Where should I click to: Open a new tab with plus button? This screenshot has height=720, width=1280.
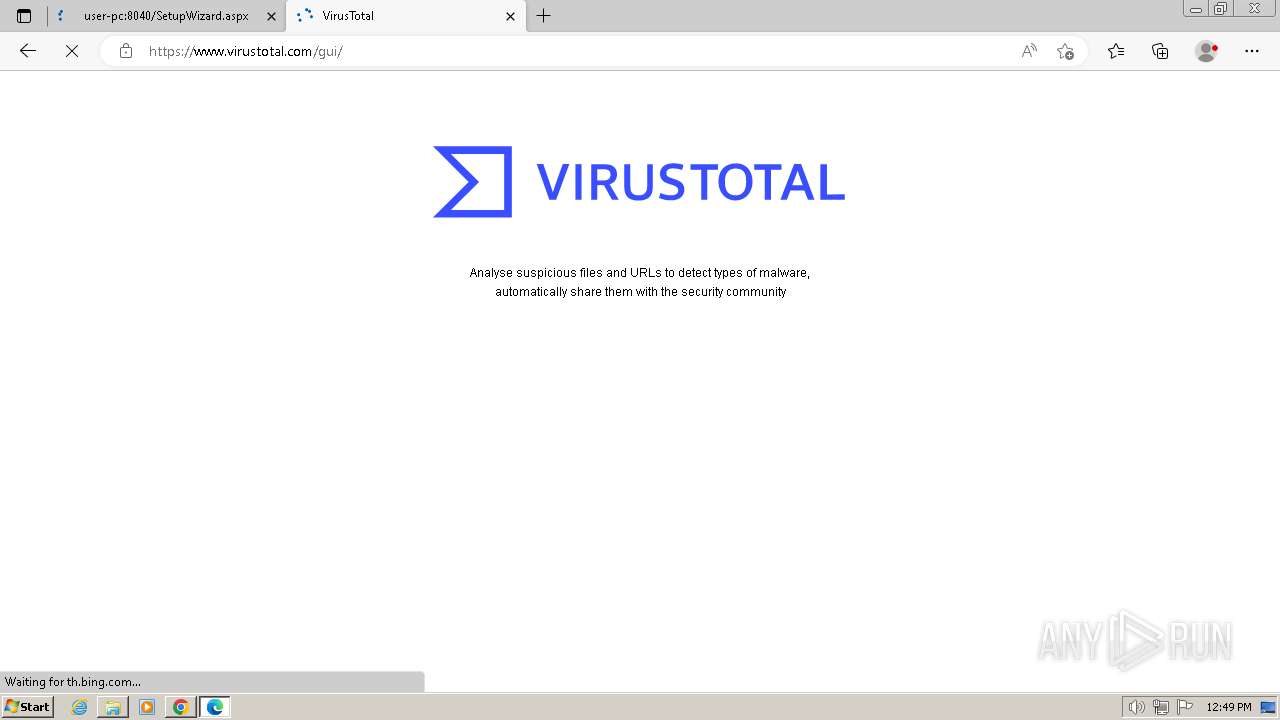(x=544, y=16)
